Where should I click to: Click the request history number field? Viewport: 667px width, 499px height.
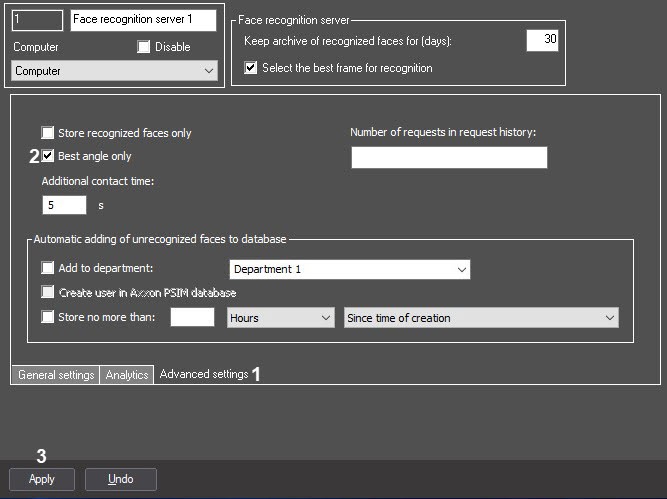pyautogui.click(x=449, y=157)
